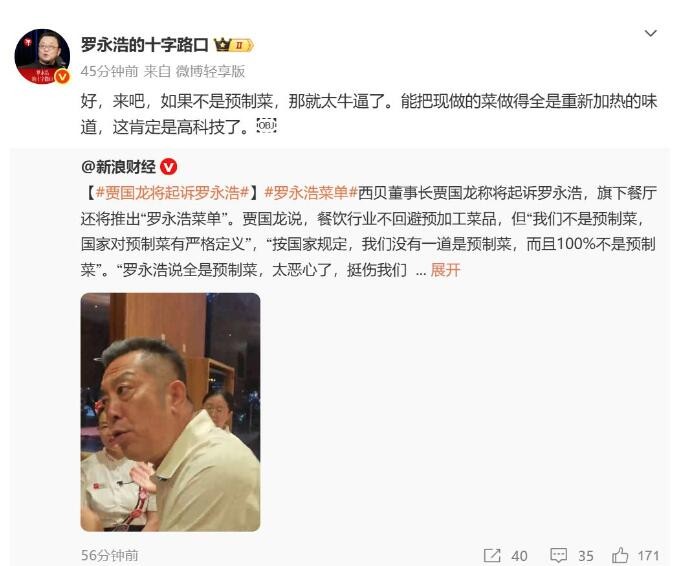Viewport: 674px width, 566px height.
Task: Open the attached photo thumbnail
Action: [x=170, y=412]
